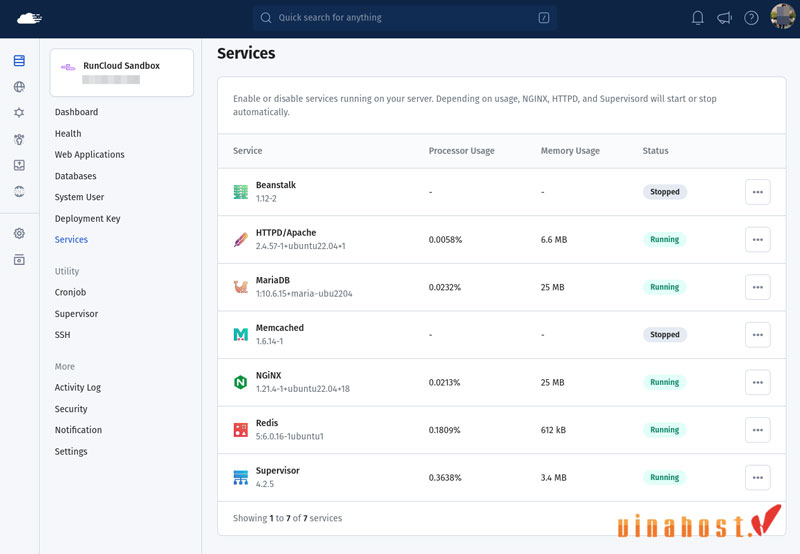Open Cronjob in sidebar
The width and height of the screenshot is (800, 554).
click(70, 292)
